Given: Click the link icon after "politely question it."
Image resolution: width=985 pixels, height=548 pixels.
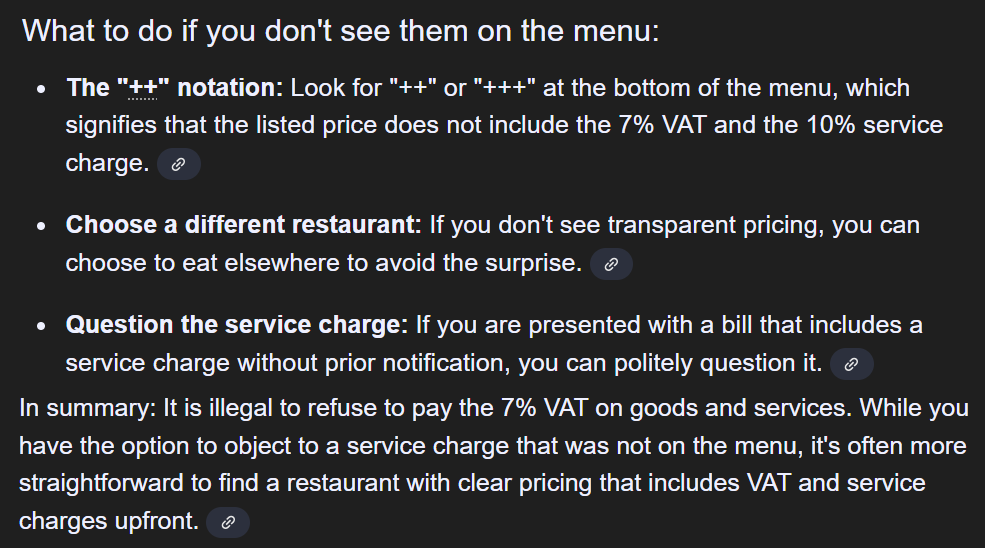Looking at the screenshot, I should coord(851,365).
